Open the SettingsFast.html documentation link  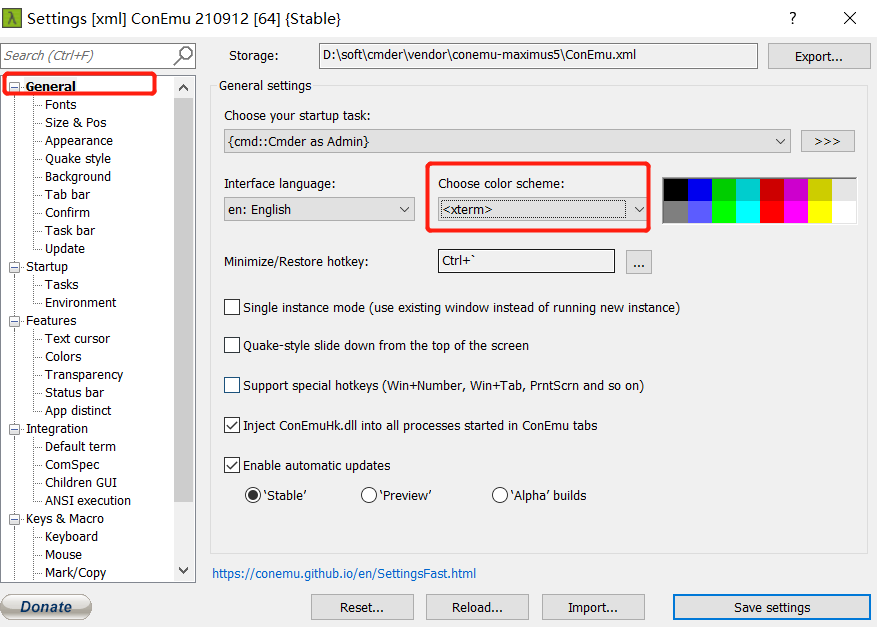click(x=344, y=573)
